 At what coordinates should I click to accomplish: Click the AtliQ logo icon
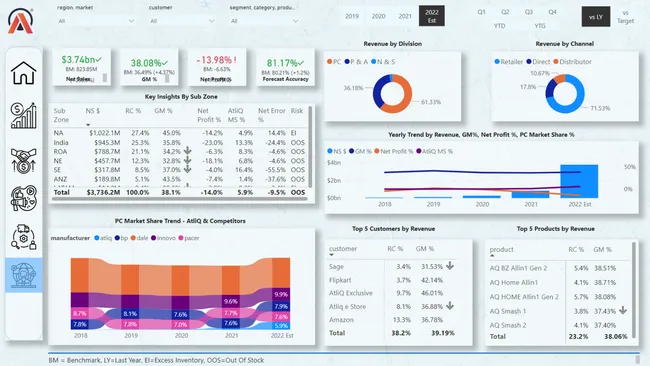20,21
